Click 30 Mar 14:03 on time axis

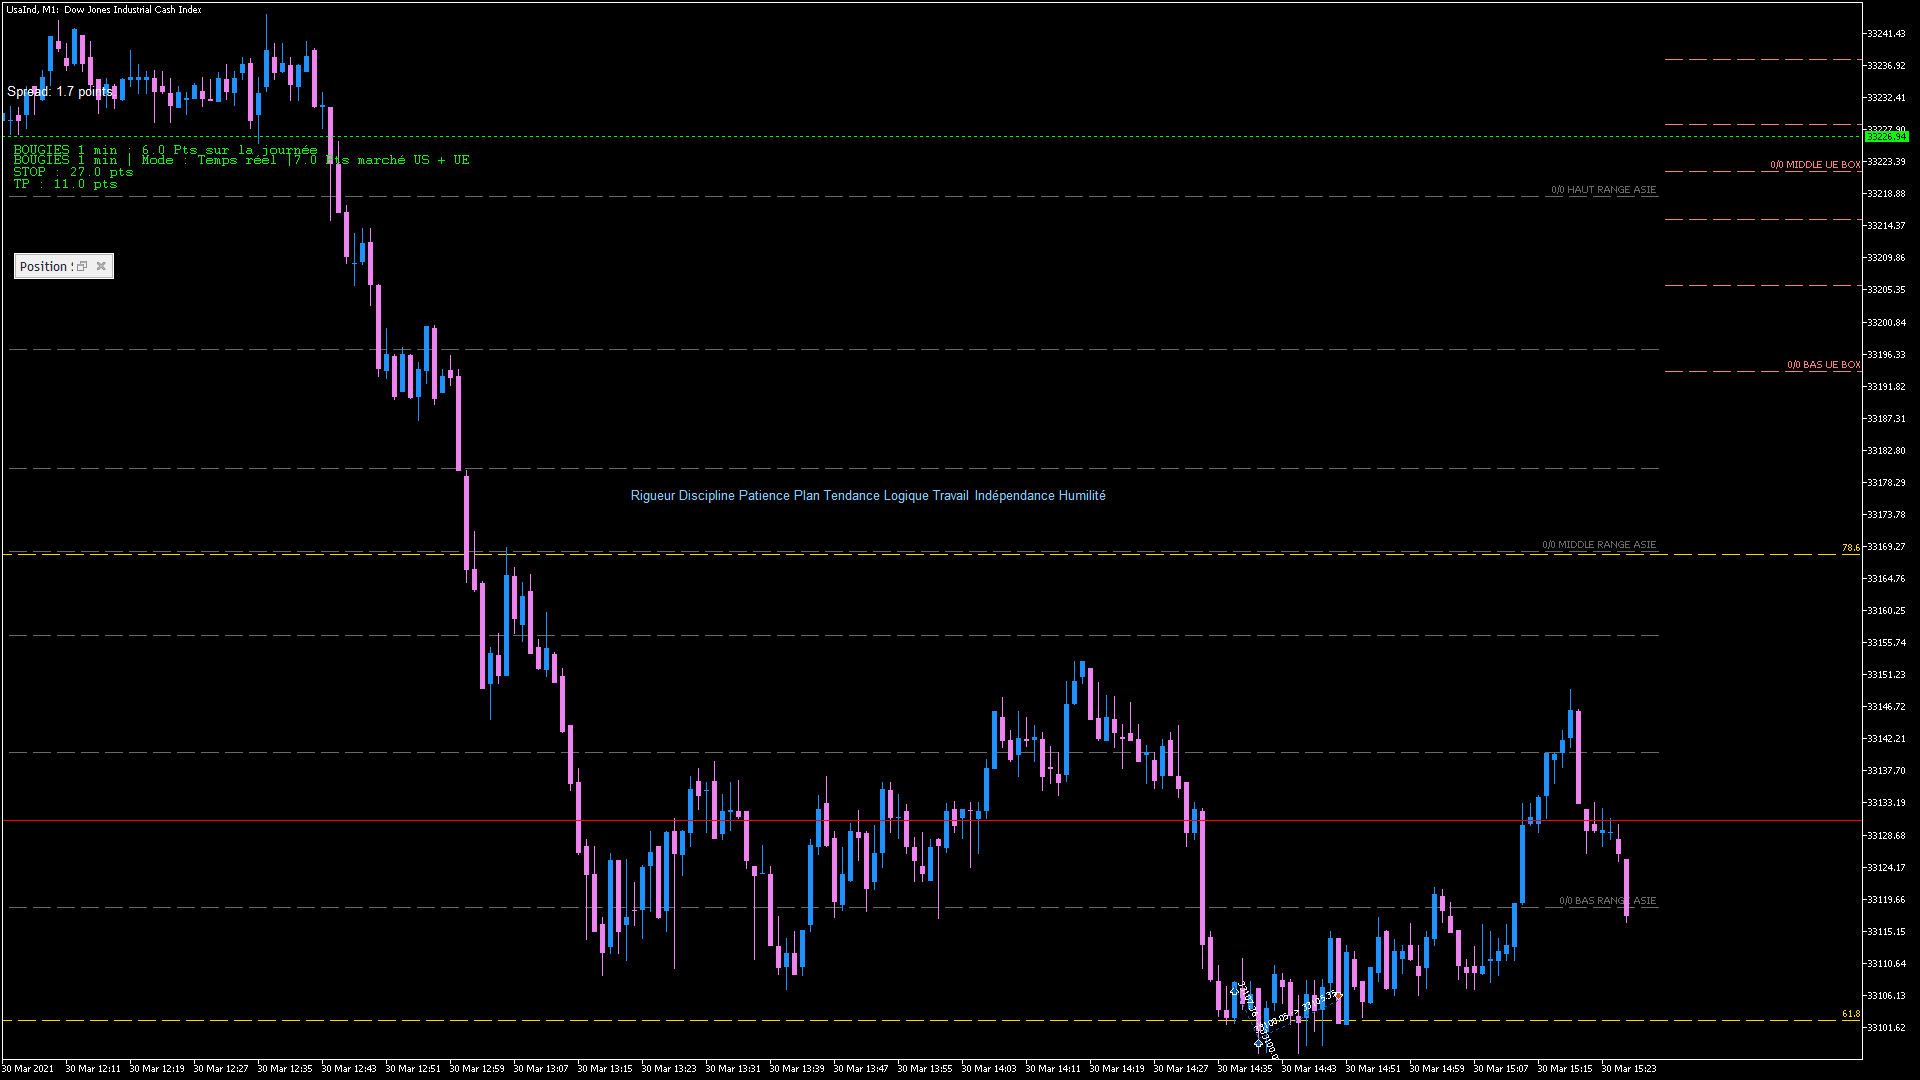click(x=988, y=1068)
